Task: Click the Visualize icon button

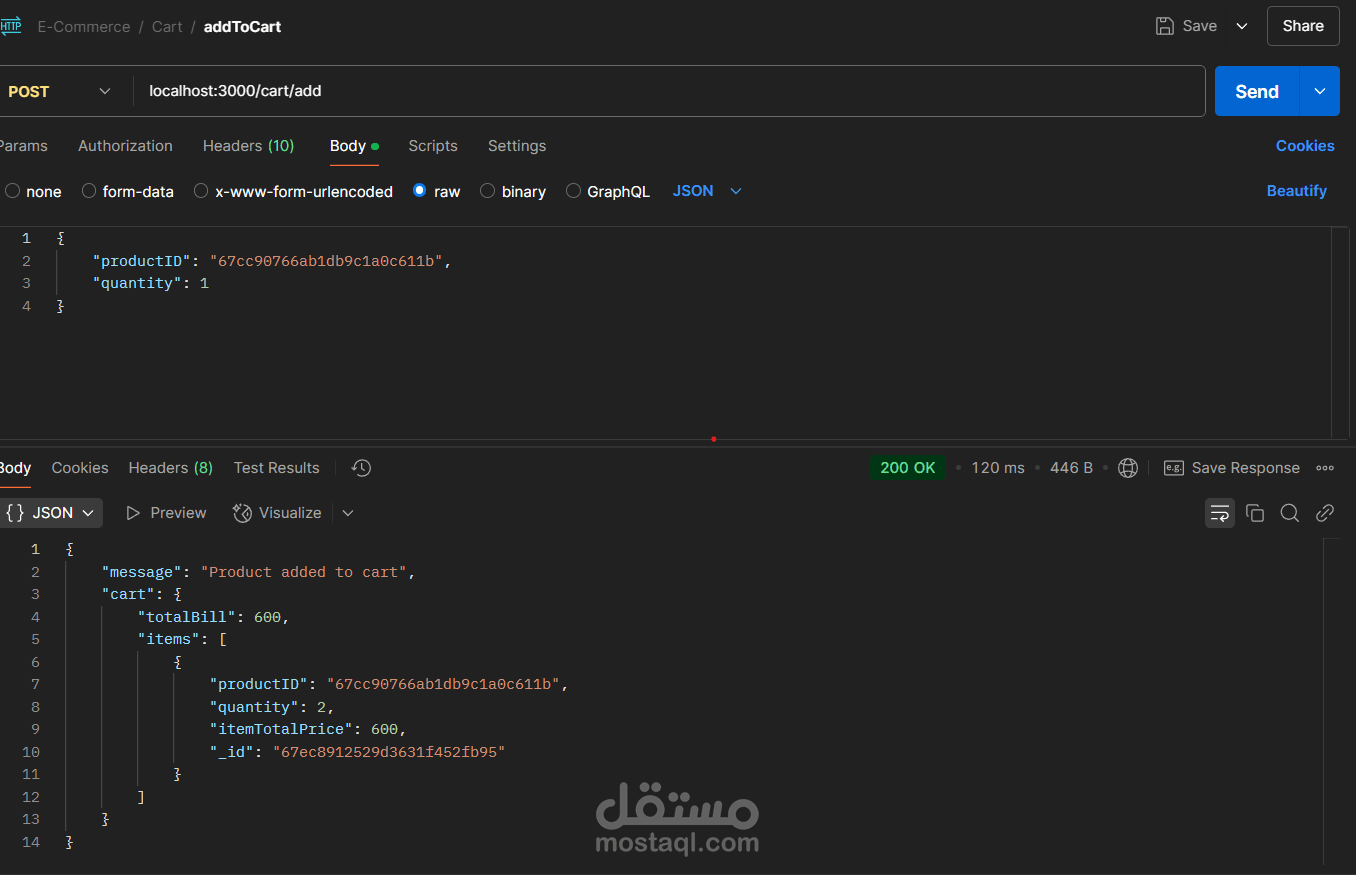Action: click(x=277, y=513)
